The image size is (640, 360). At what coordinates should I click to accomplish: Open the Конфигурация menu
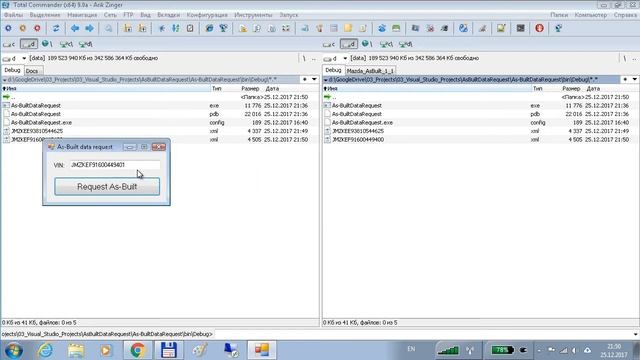pyautogui.click(x=207, y=15)
